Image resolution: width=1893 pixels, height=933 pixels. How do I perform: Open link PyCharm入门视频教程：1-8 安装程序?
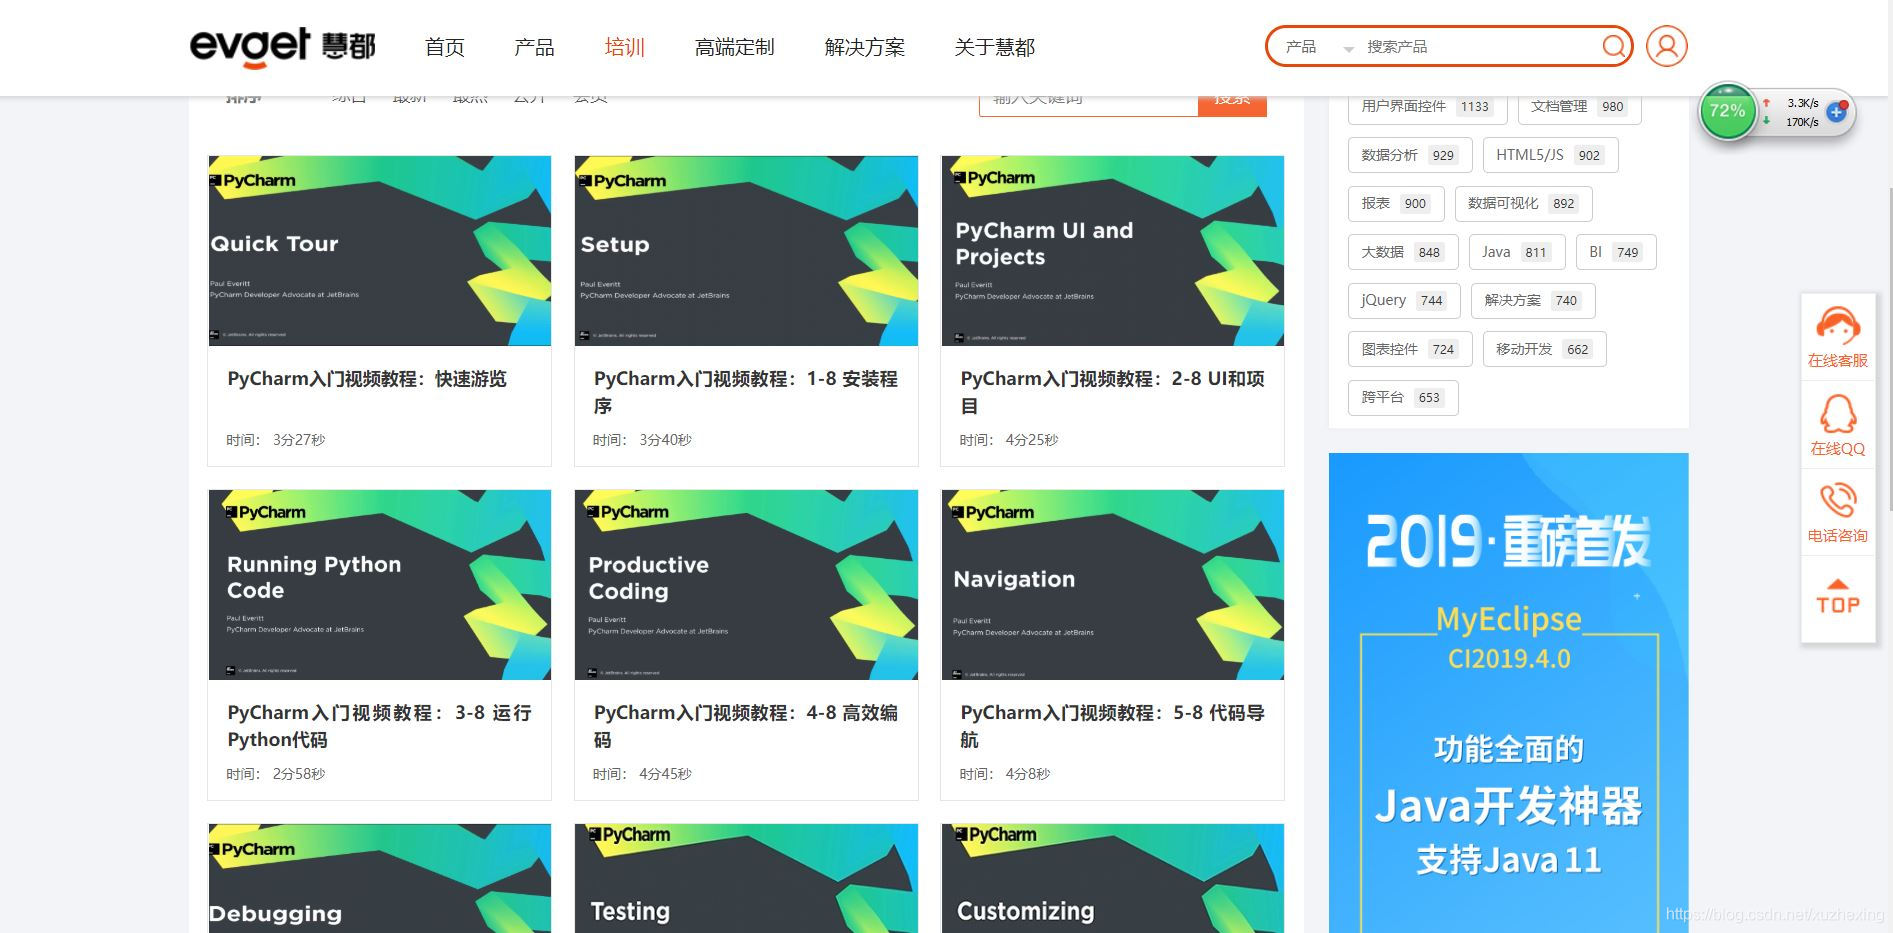[746, 392]
